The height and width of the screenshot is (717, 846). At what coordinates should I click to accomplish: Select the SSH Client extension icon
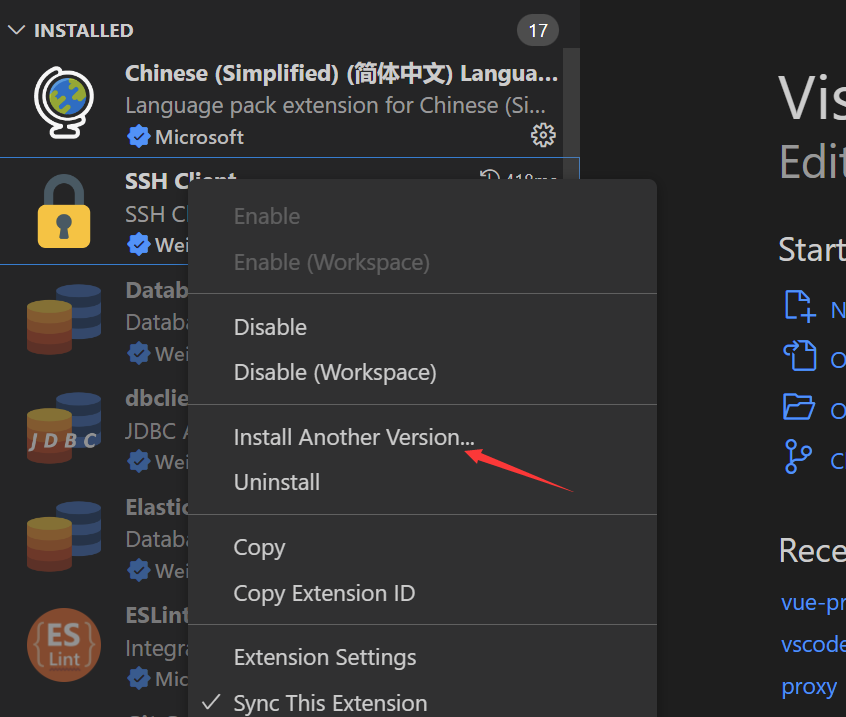63,211
